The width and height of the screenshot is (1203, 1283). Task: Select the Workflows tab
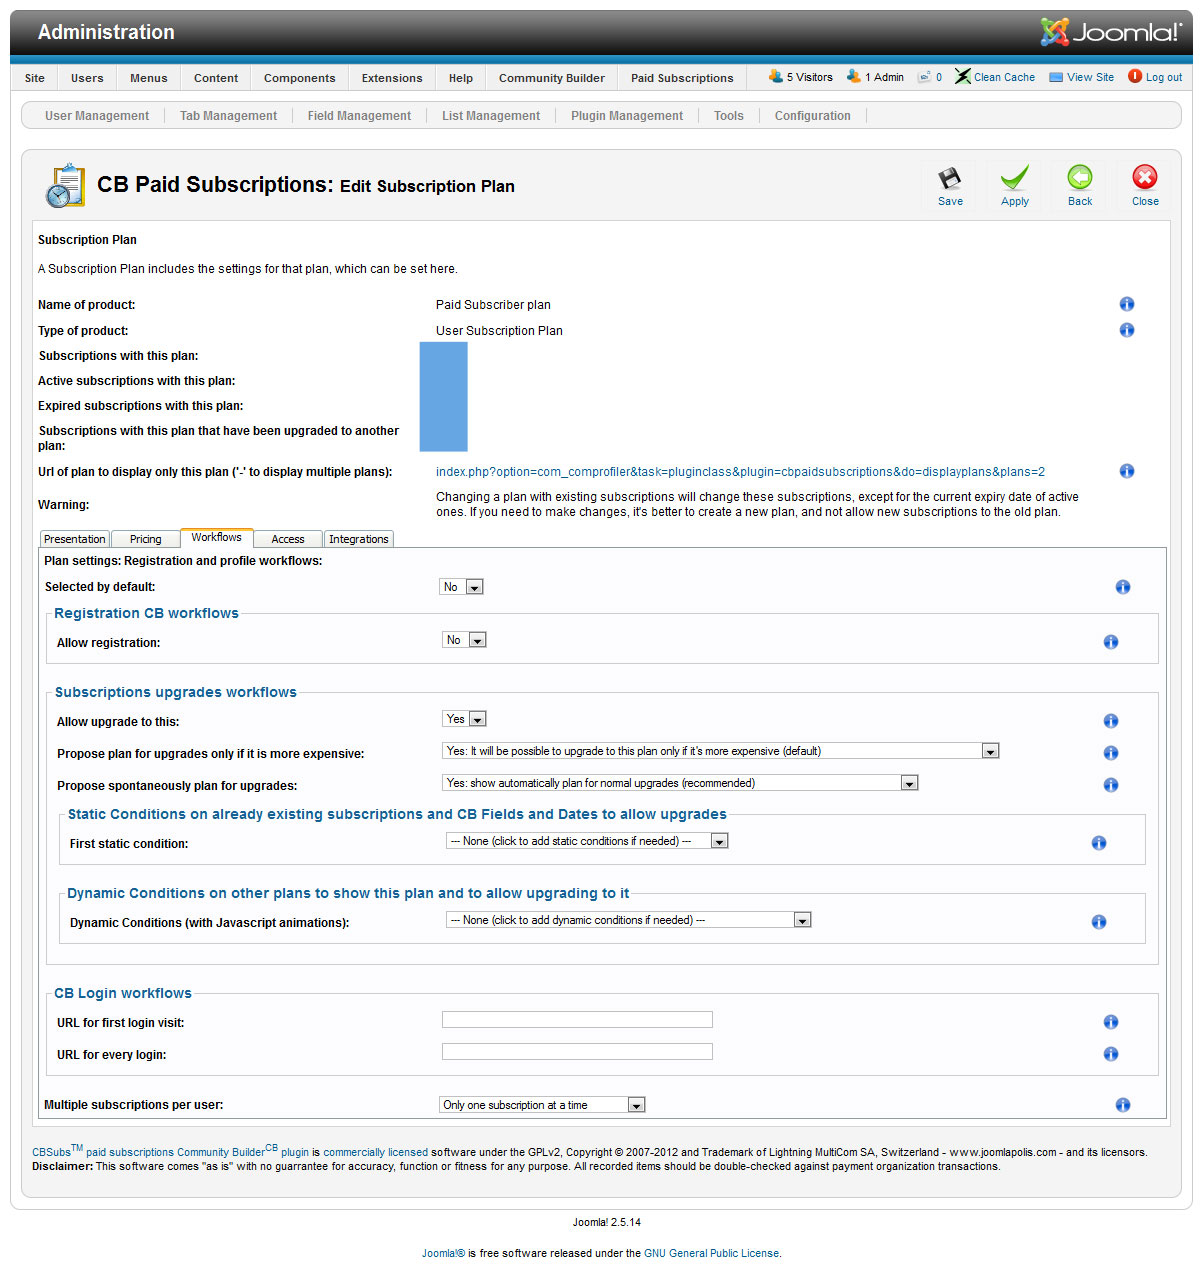tap(217, 538)
